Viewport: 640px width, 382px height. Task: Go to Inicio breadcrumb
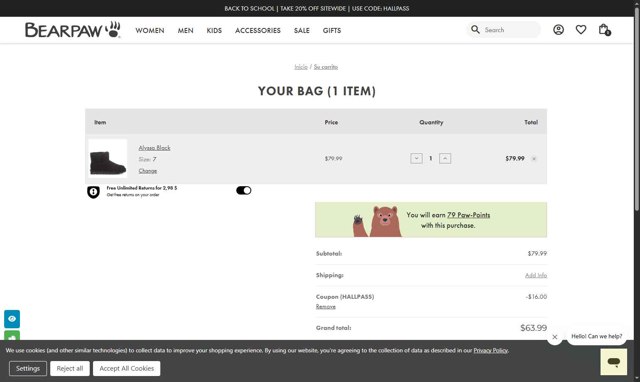(x=301, y=67)
